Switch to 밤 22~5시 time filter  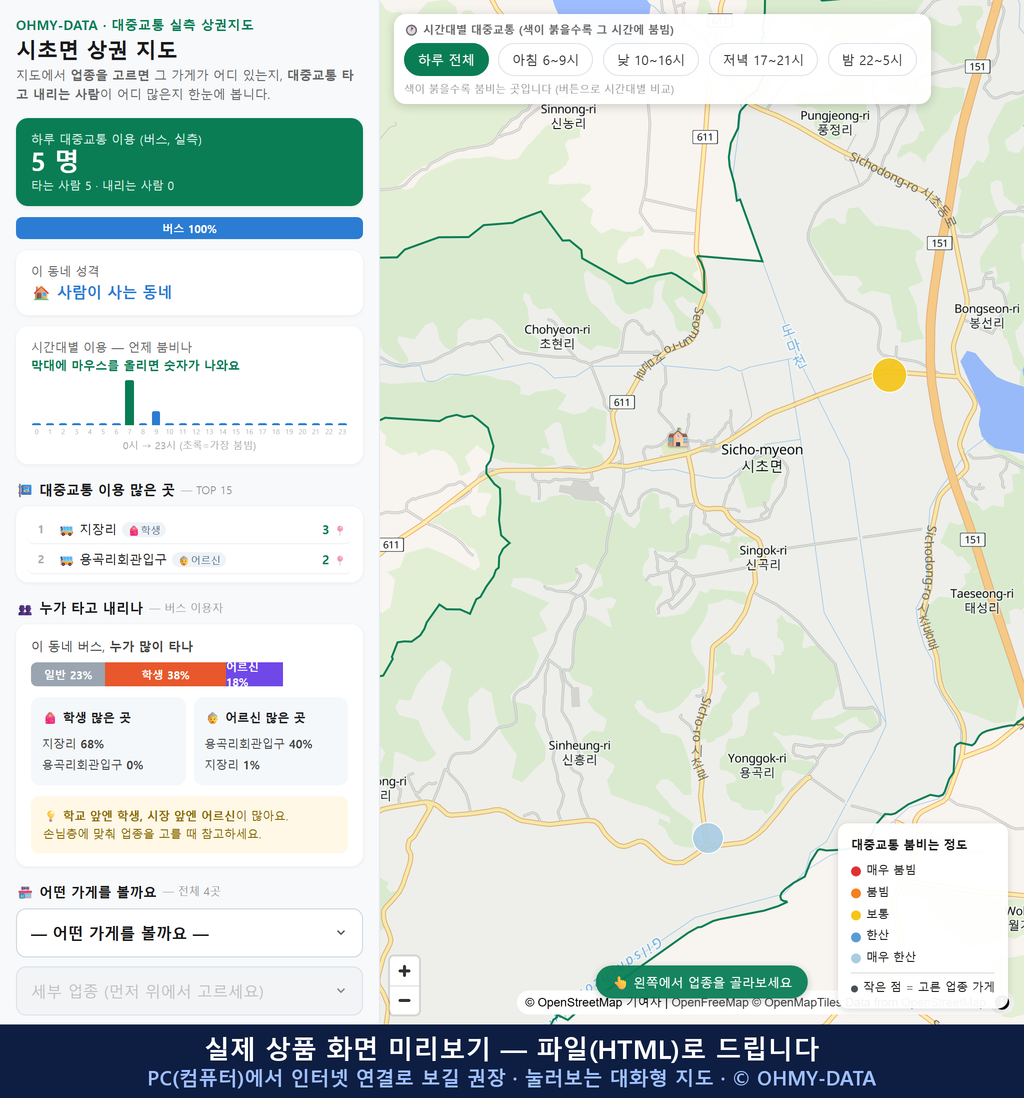(x=872, y=60)
